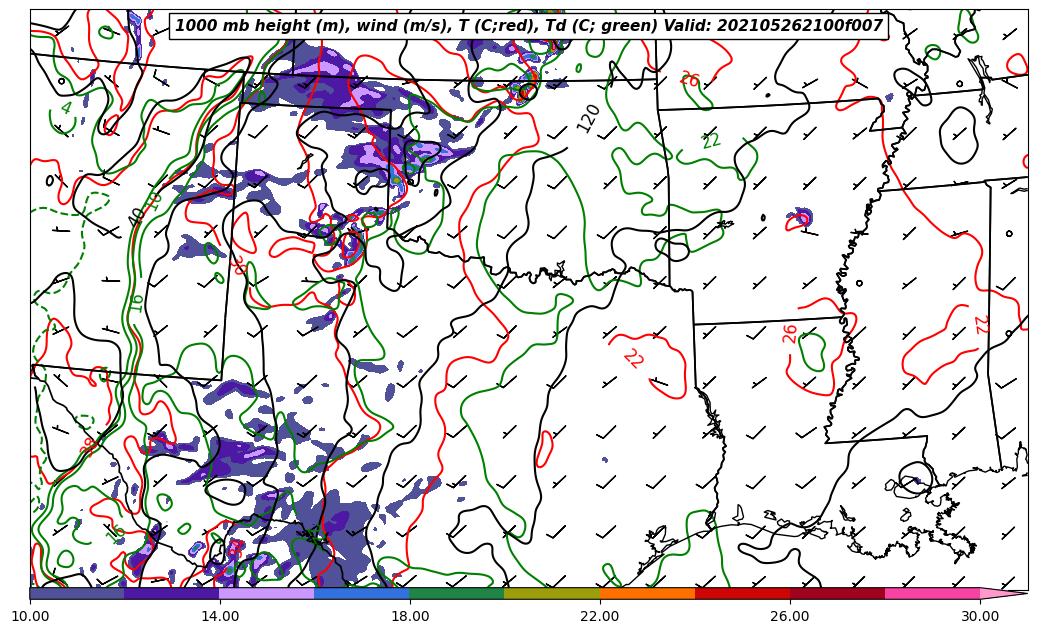Viewport: 1037px width, 633px height.
Task: Click the 26.00 colorbar tick label
Action: tap(790, 616)
